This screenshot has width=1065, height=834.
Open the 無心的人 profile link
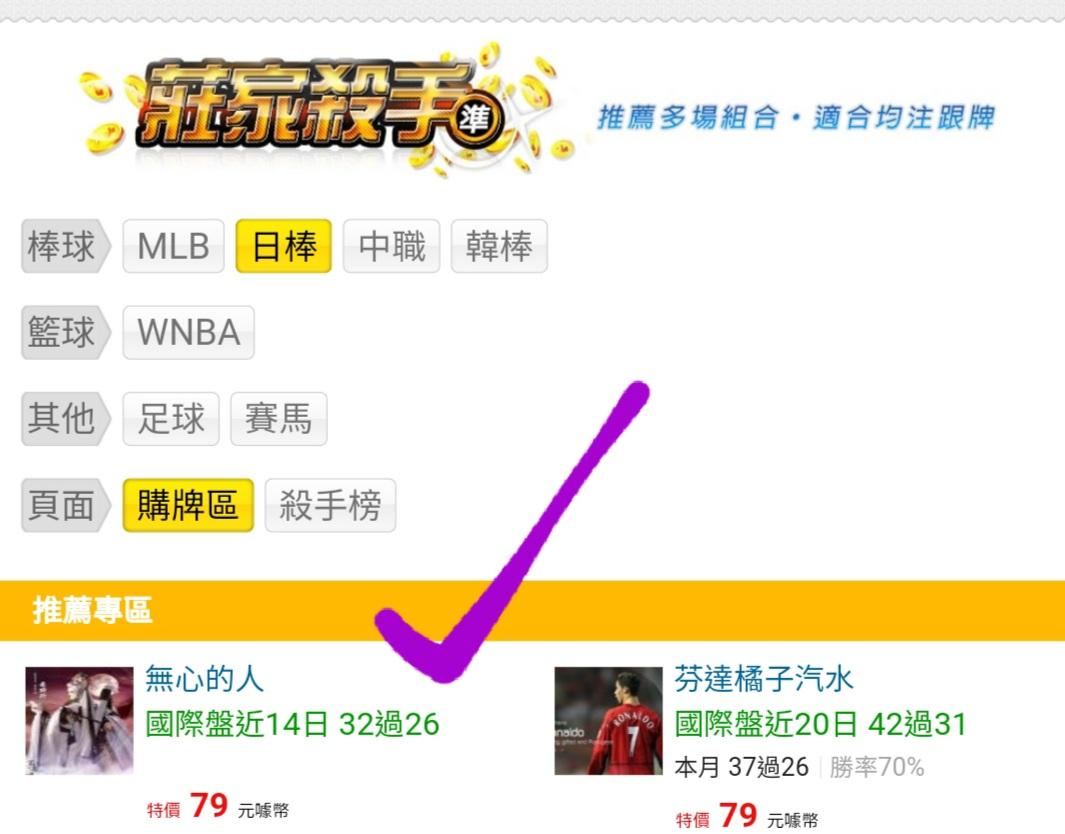tap(204, 678)
